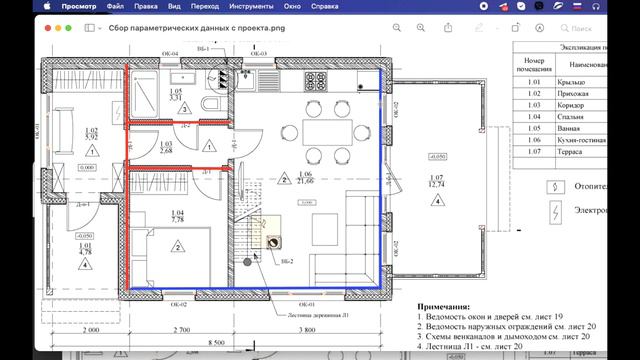
Task: Switch input language via Russian flag icon
Action: pos(578,6)
